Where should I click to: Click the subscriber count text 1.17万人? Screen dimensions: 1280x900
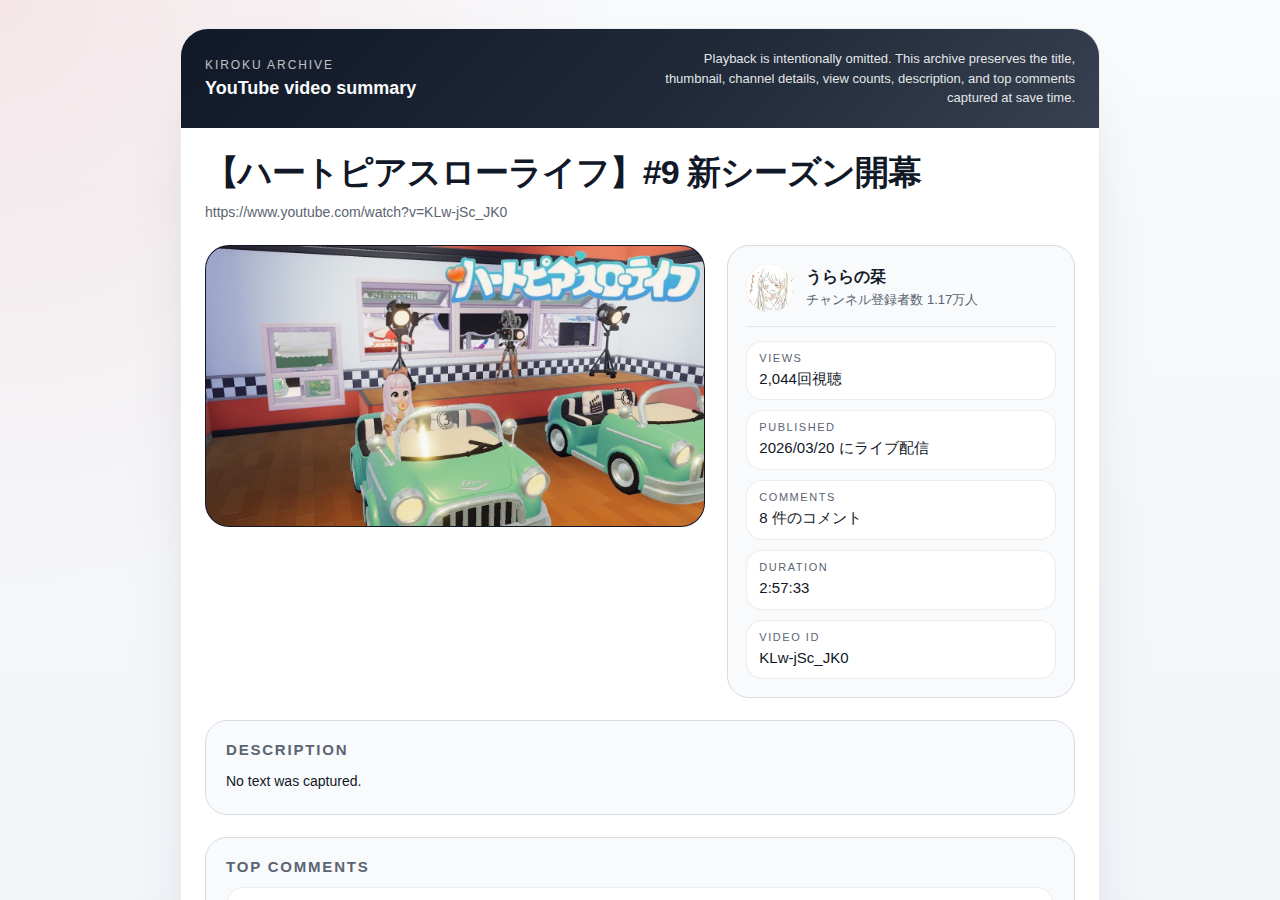point(952,300)
